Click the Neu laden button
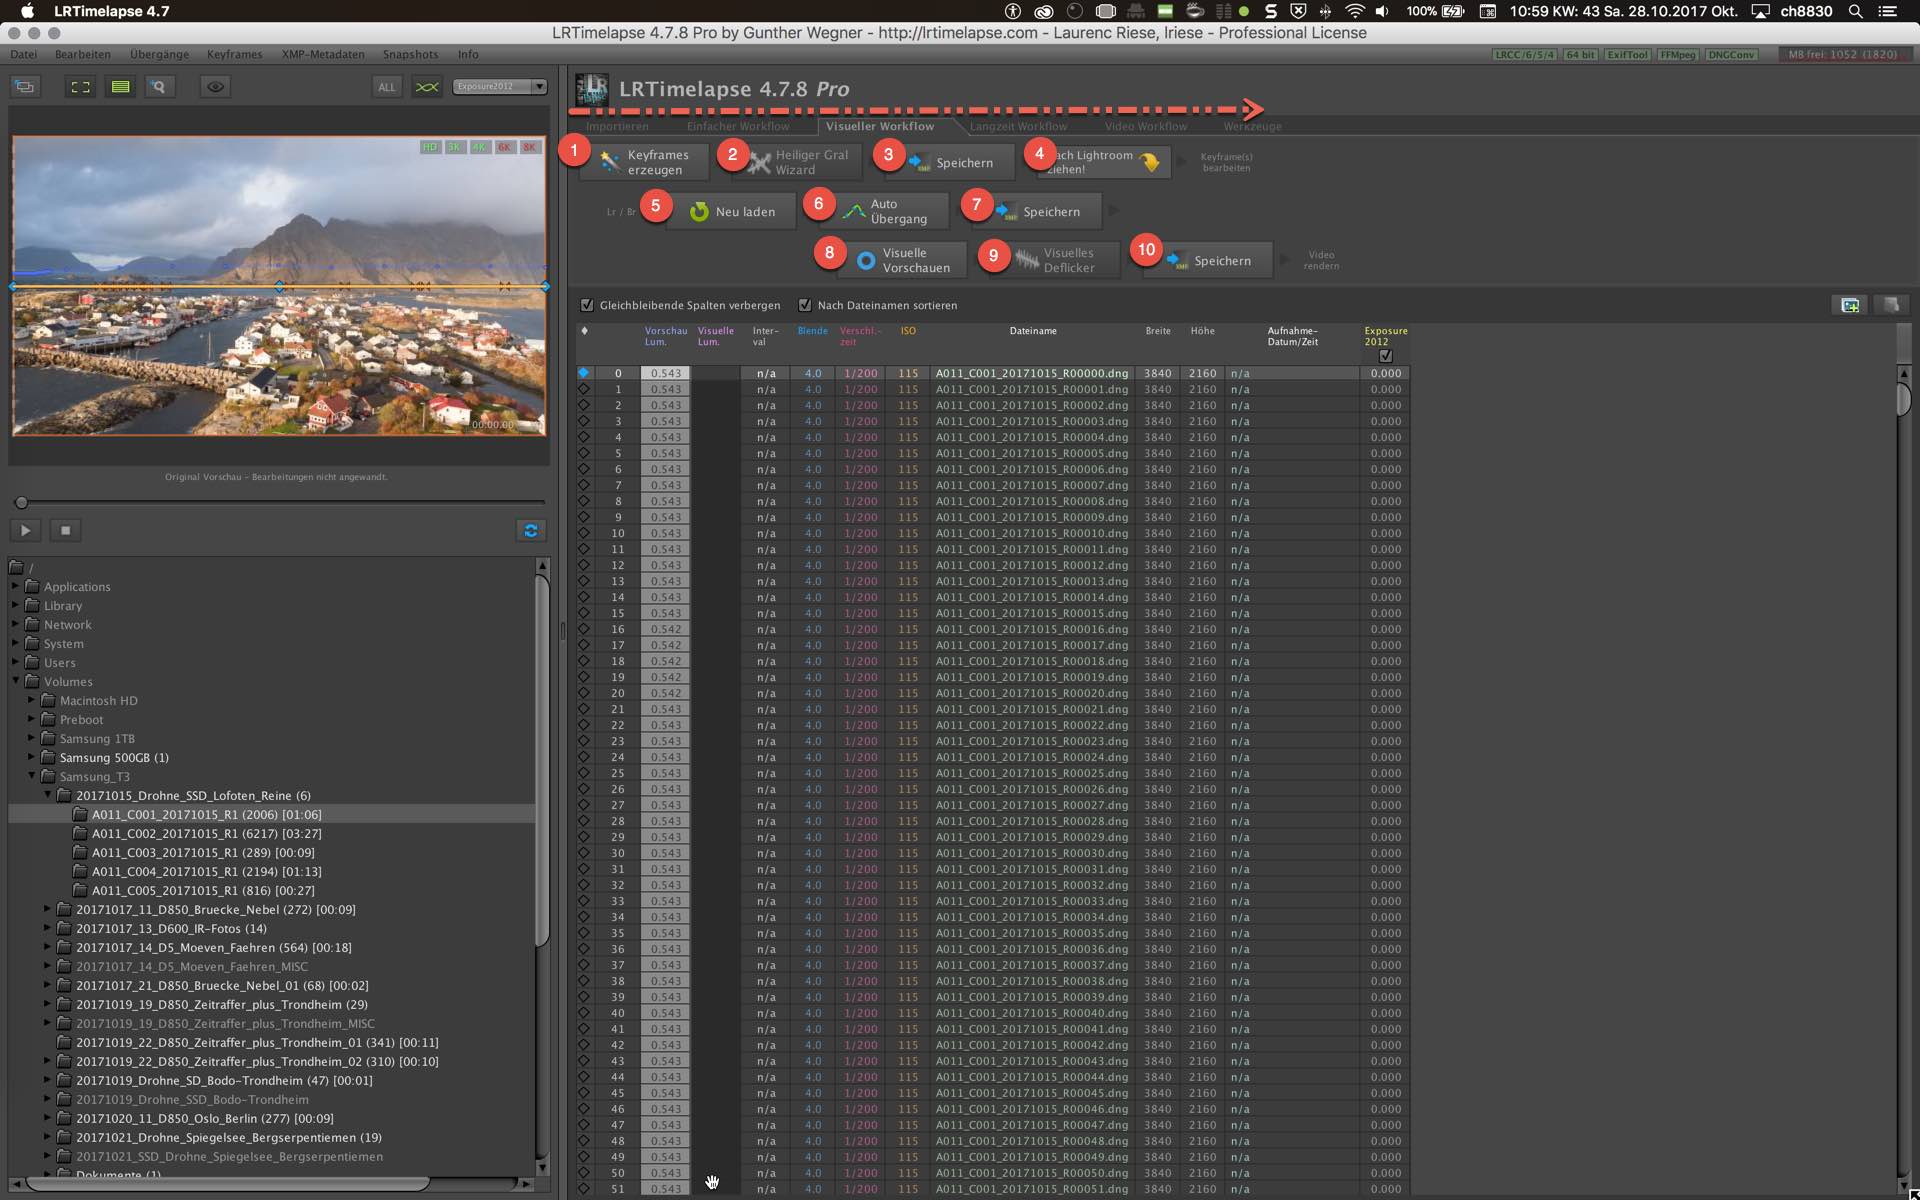 pyautogui.click(x=733, y=211)
